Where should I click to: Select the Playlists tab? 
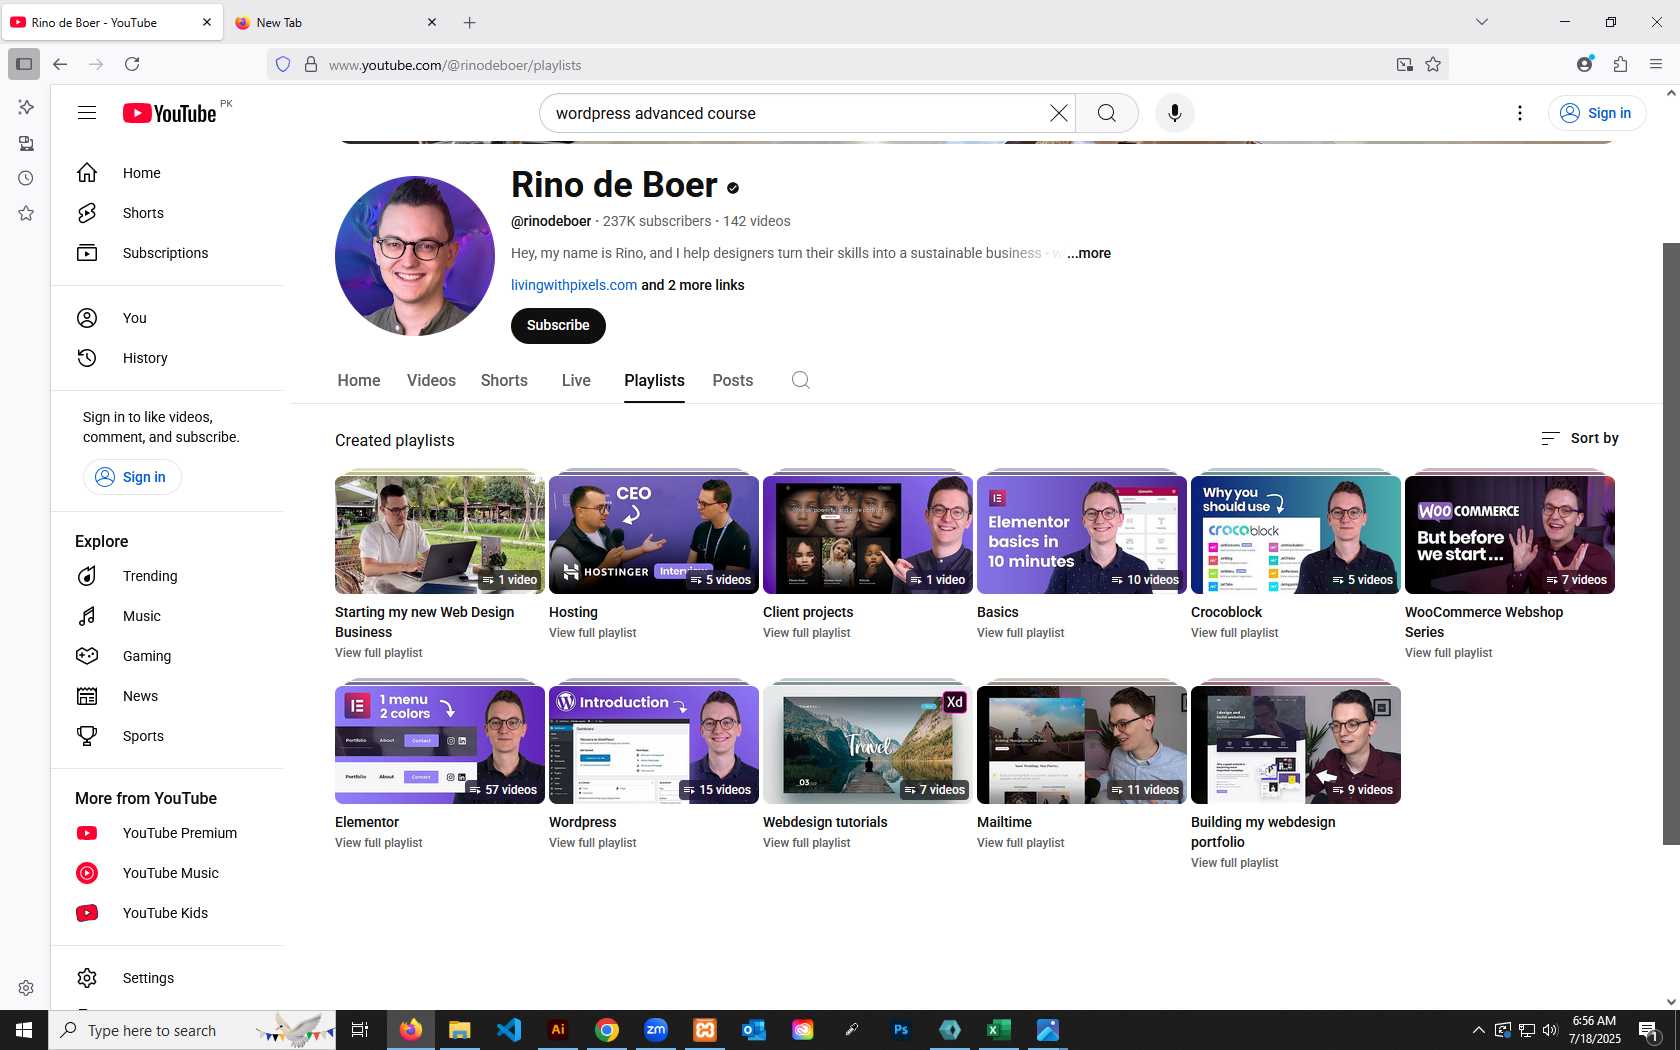tap(654, 380)
